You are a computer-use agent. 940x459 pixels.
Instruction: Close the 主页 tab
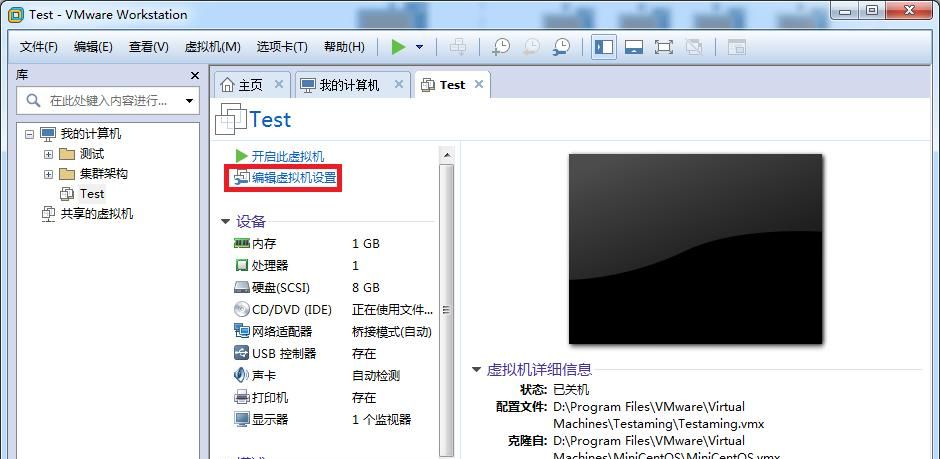click(279, 84)
